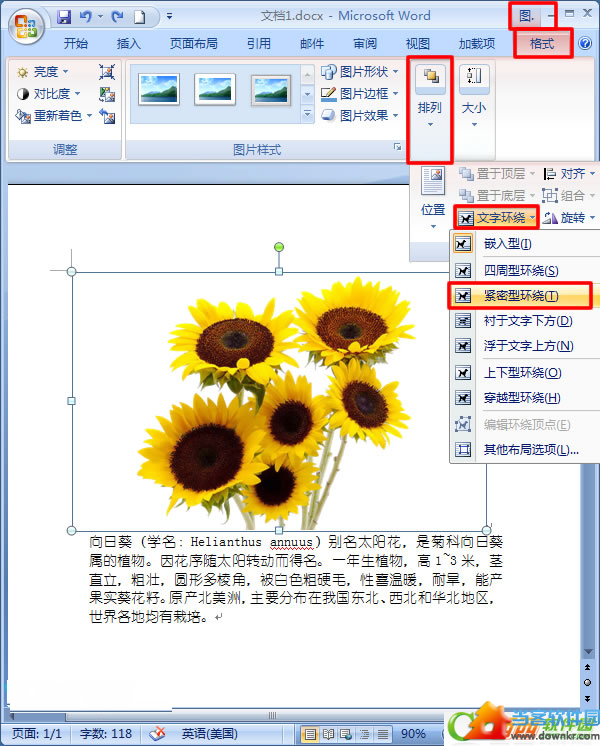Switch to Web Layout view

346,734
